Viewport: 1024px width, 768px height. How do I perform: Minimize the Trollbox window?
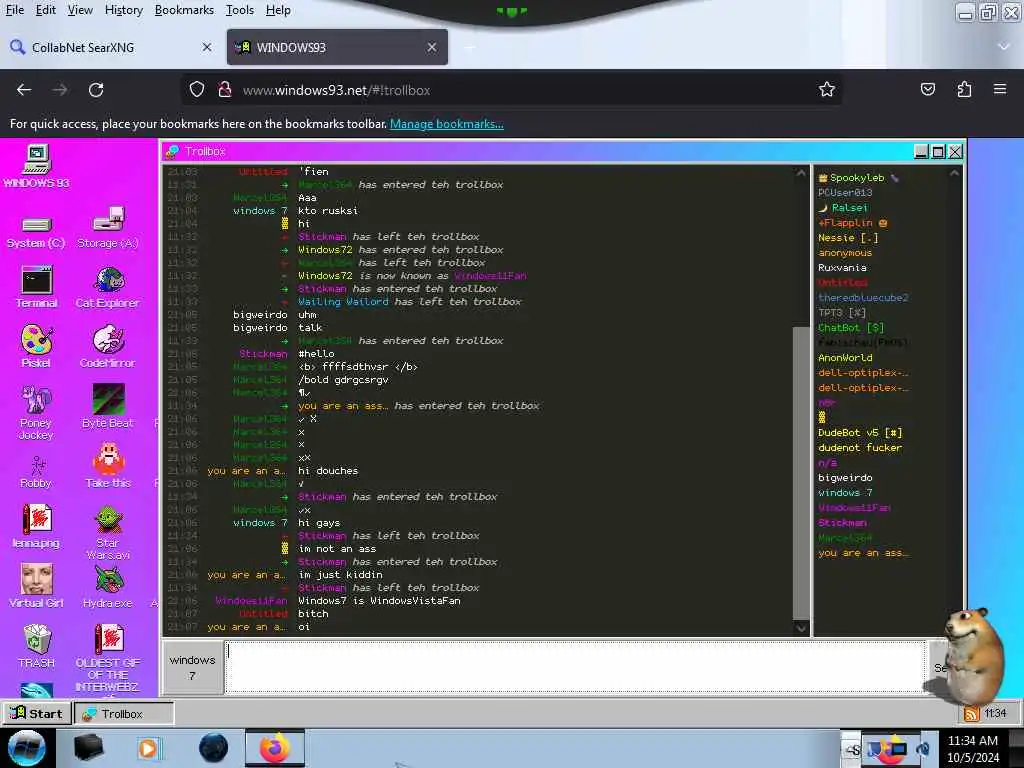tap(921, 152)
